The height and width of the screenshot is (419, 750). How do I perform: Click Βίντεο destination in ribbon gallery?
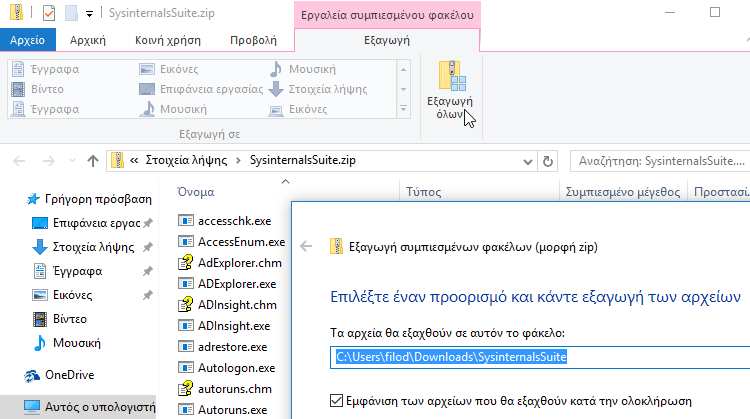(38, 89)
